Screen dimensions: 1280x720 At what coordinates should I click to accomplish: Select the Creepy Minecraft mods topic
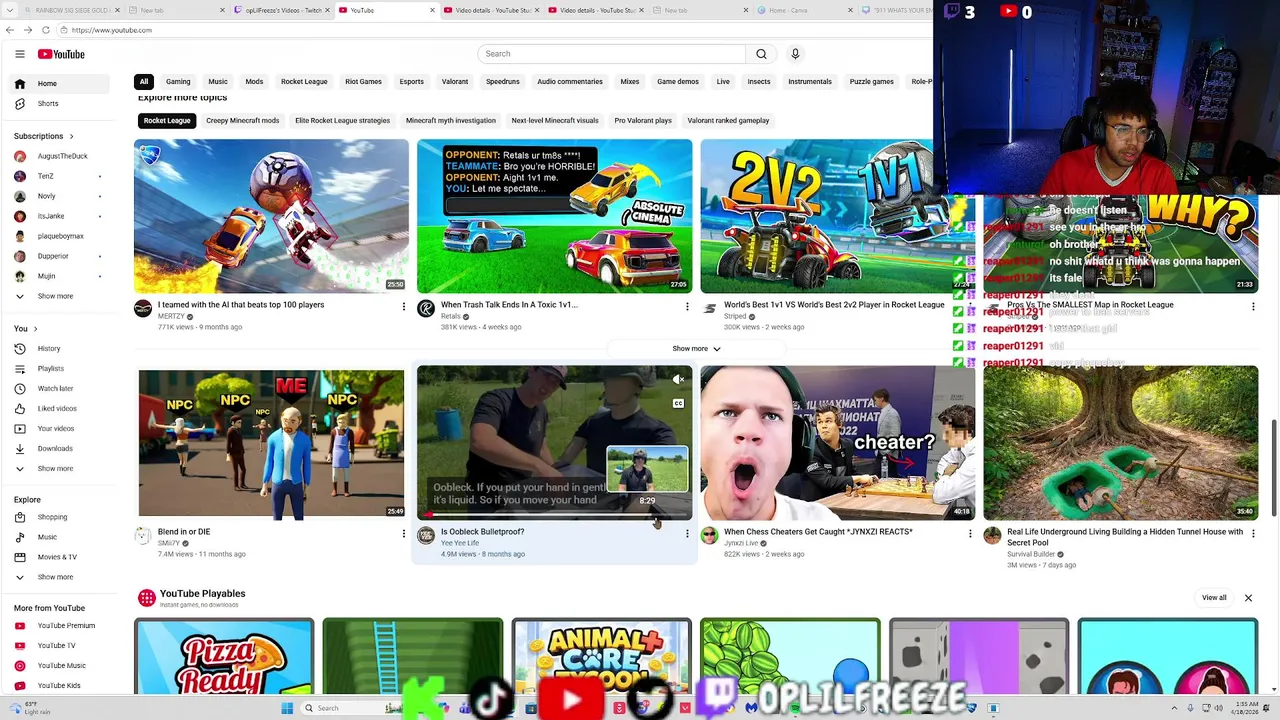coord(243,121)
